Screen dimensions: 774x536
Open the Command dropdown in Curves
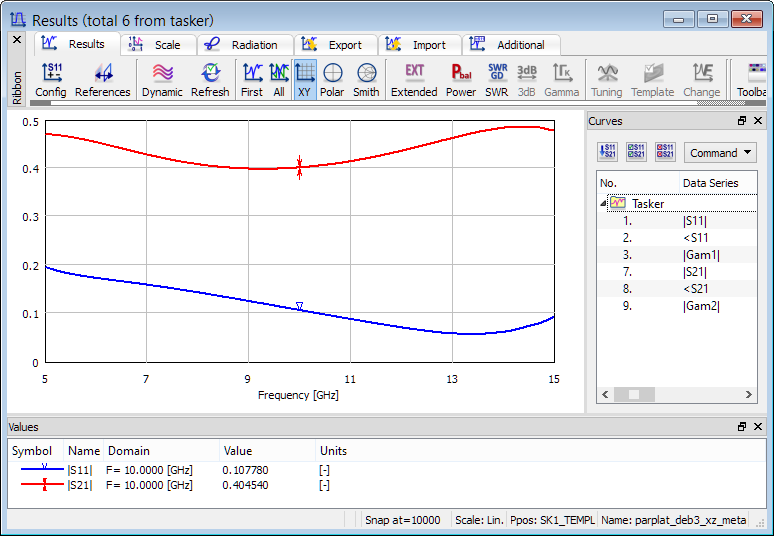720,153
